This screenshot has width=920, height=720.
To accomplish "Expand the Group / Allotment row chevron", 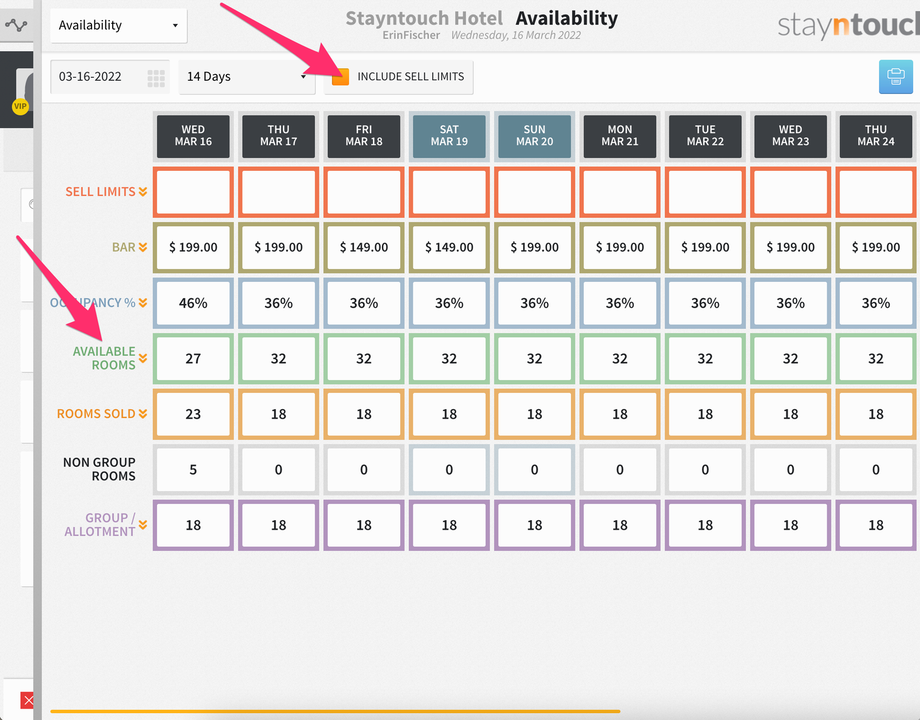I will click(143, 525).
